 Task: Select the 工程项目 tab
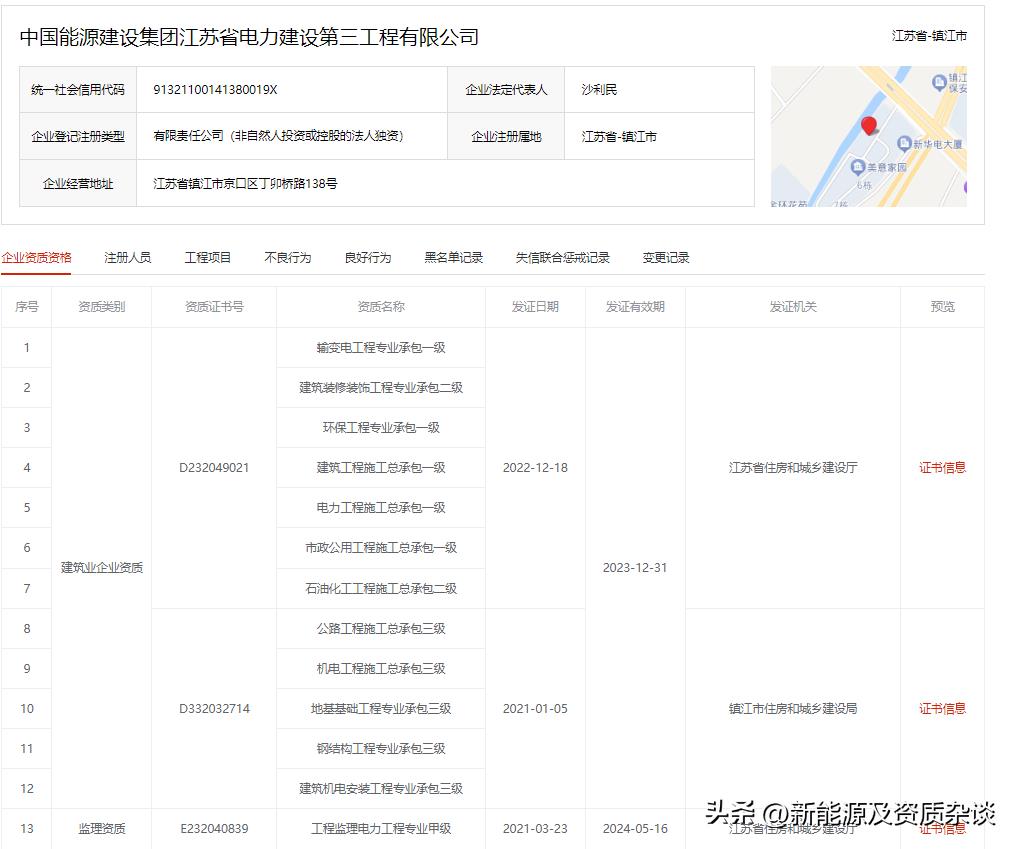pos(207,257)
